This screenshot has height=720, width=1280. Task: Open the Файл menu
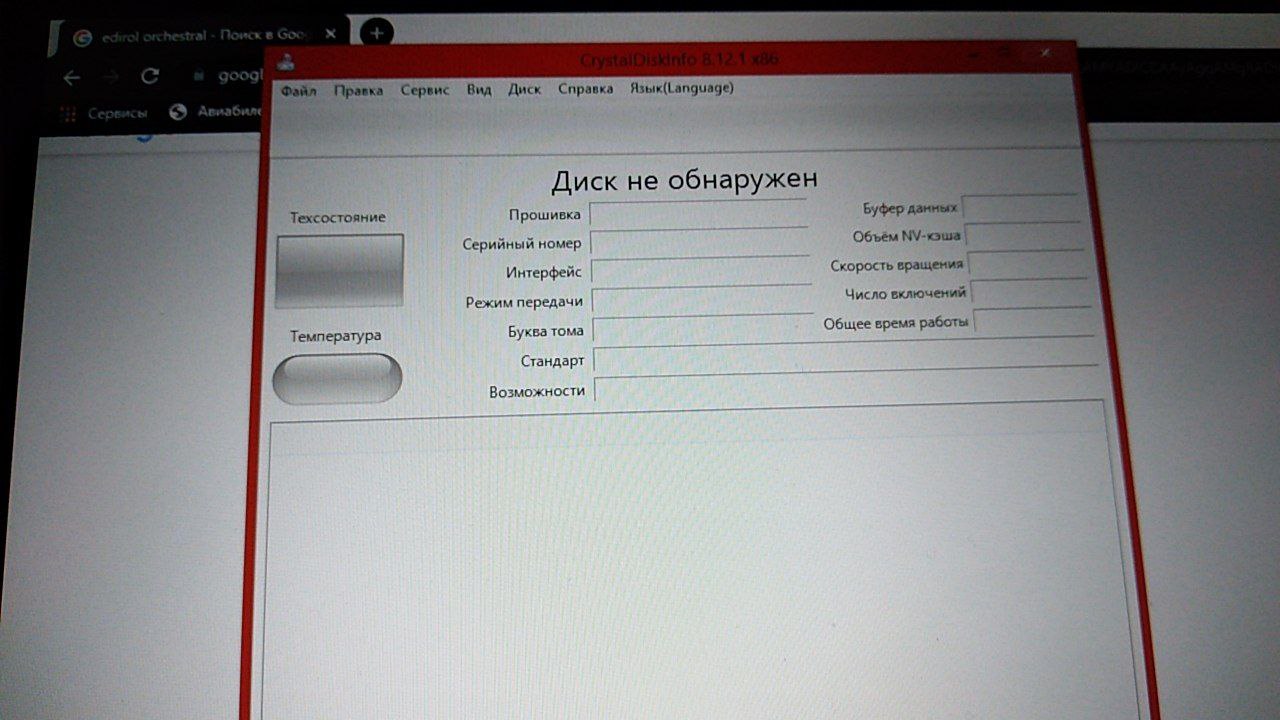tap(298, 91)
